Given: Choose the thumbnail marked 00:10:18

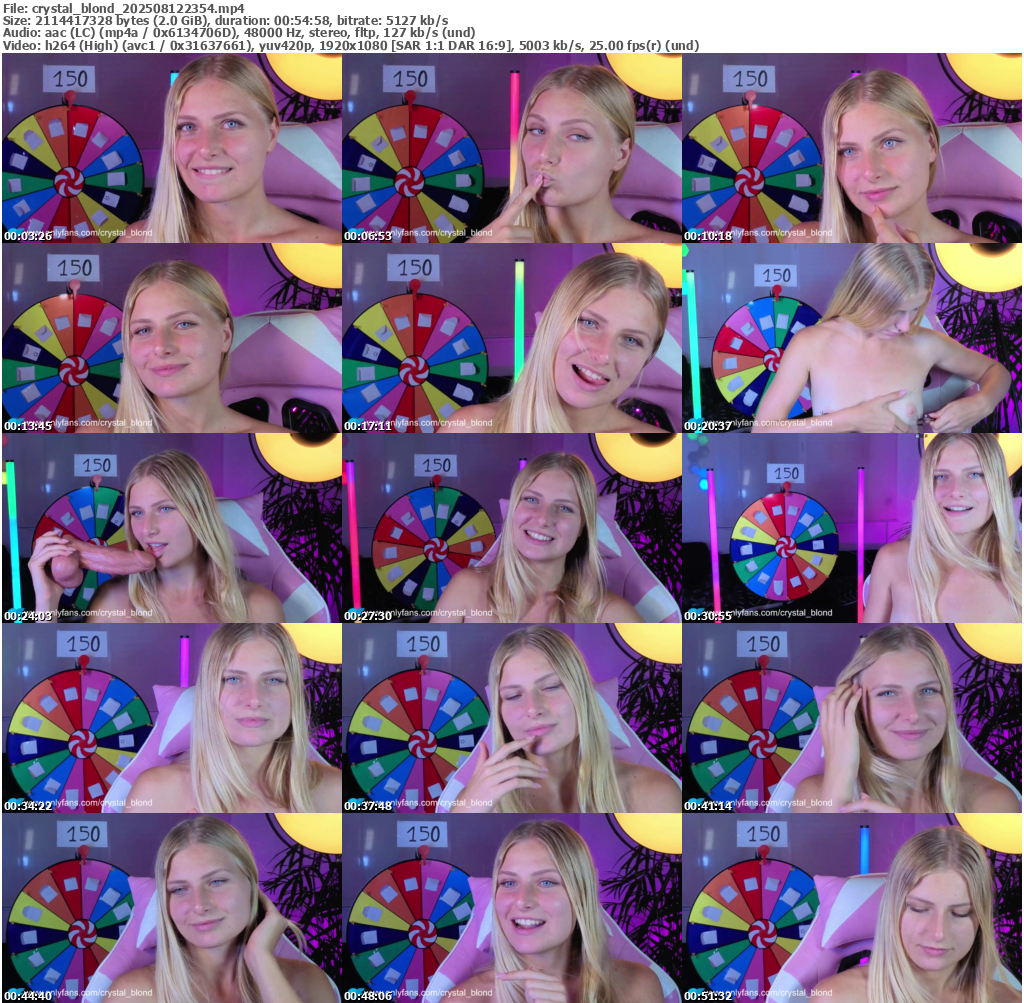Looking at the screenshot, I should pos(852,148).
